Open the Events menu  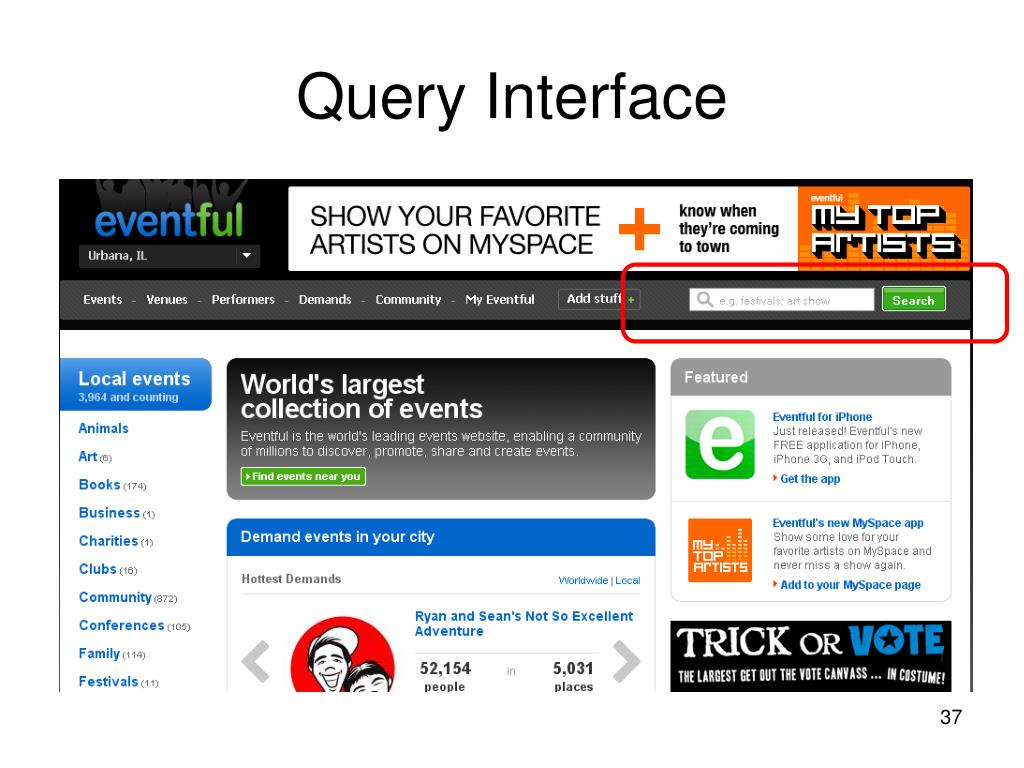[x=103, y=300]
